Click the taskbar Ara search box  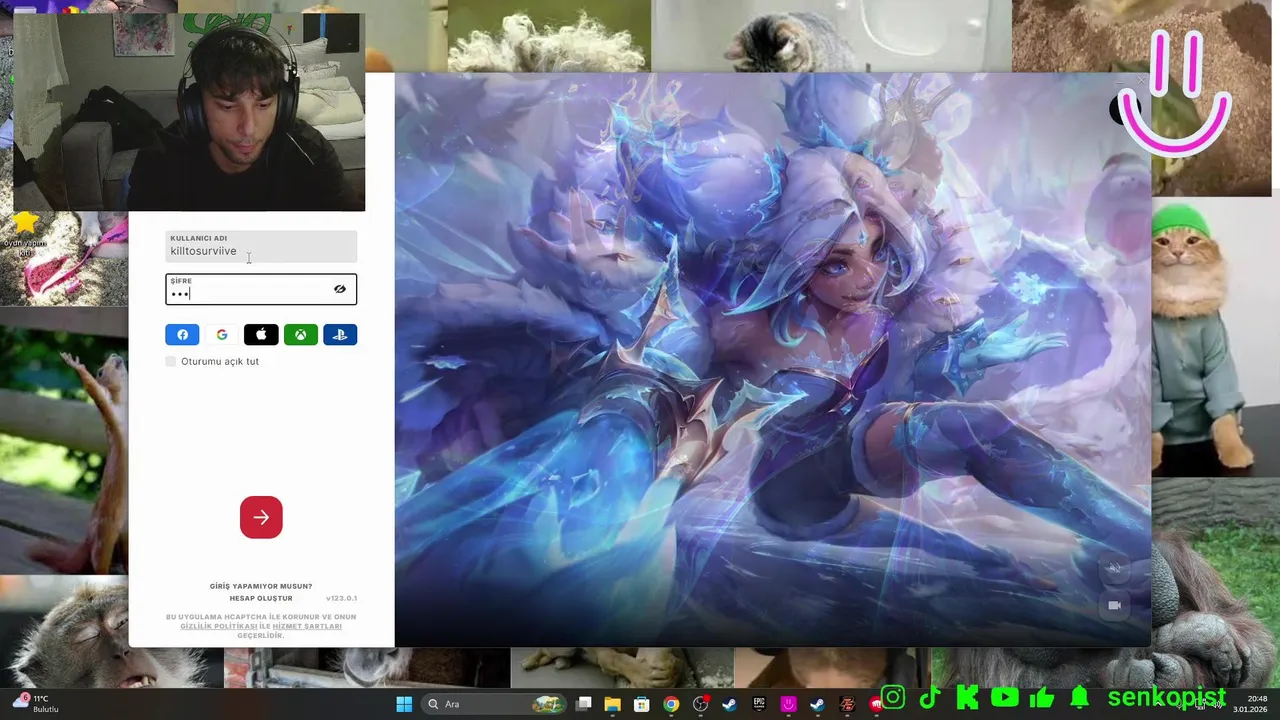click(495, 704)
